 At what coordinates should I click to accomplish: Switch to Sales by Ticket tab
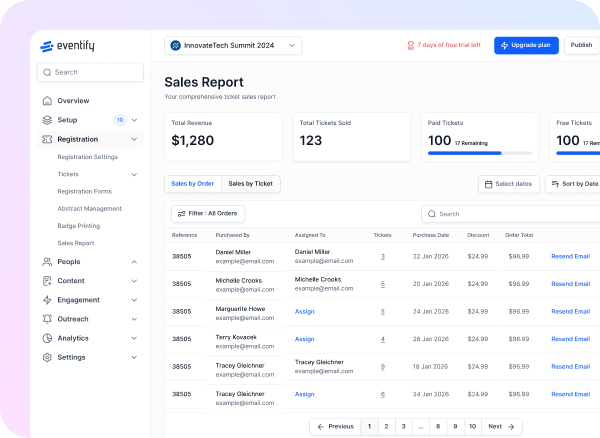pyautogui.click(x=251, y=184)
